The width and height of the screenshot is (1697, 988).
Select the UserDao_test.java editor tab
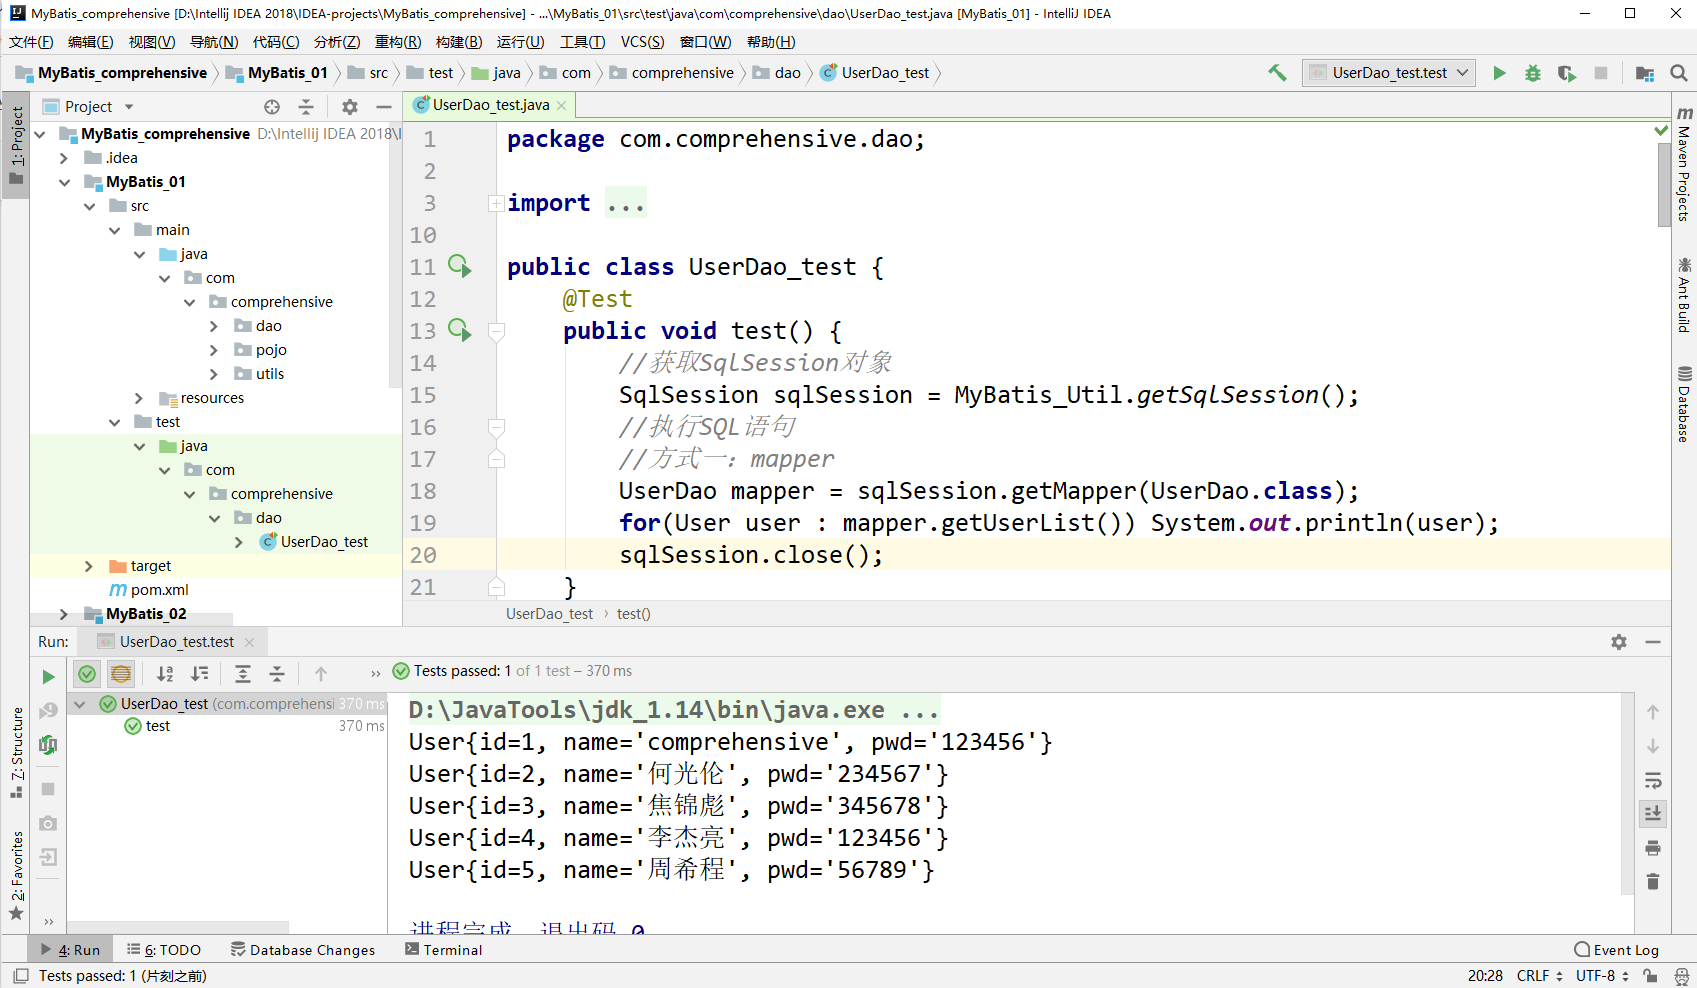(x=491, y=105)
